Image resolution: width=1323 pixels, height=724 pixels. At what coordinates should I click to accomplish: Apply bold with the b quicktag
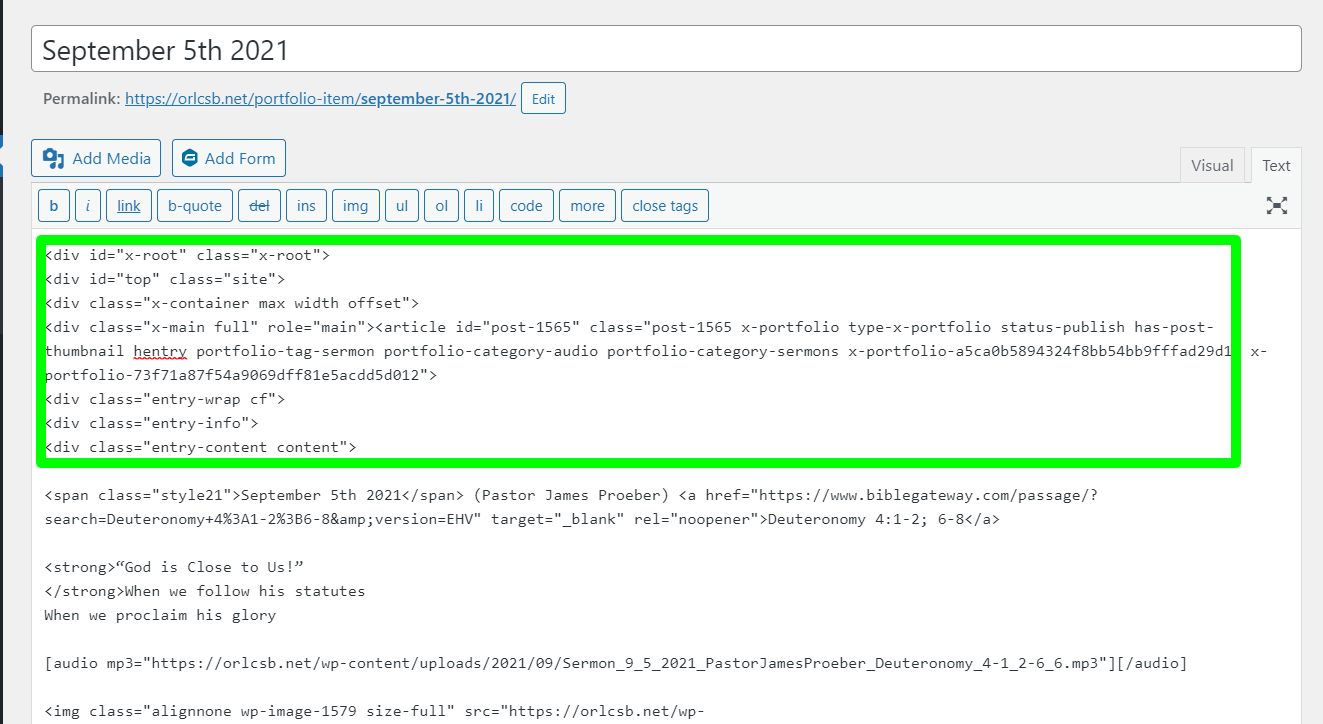tap(54, 206)
